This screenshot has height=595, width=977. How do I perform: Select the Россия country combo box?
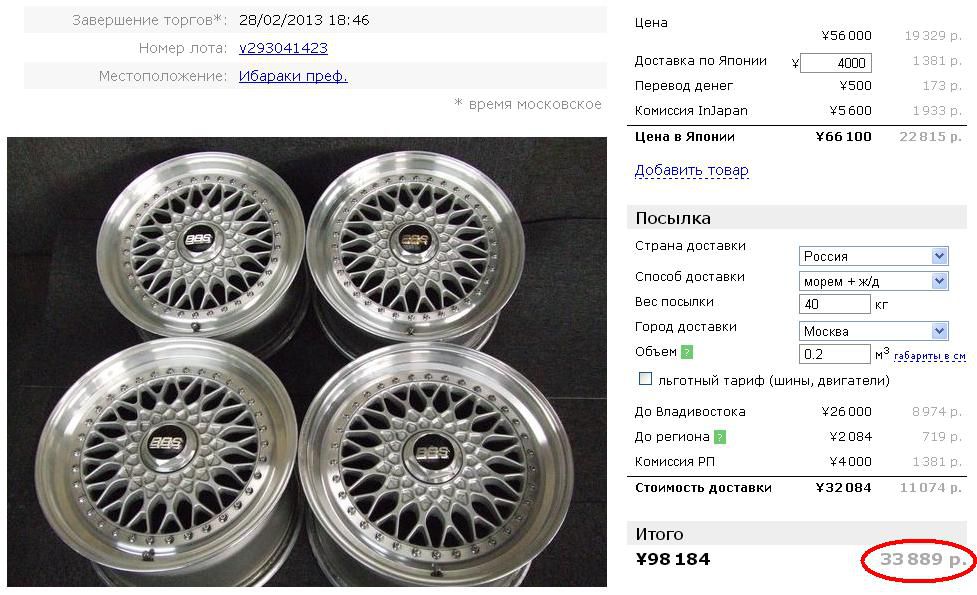tap(874, 256)
